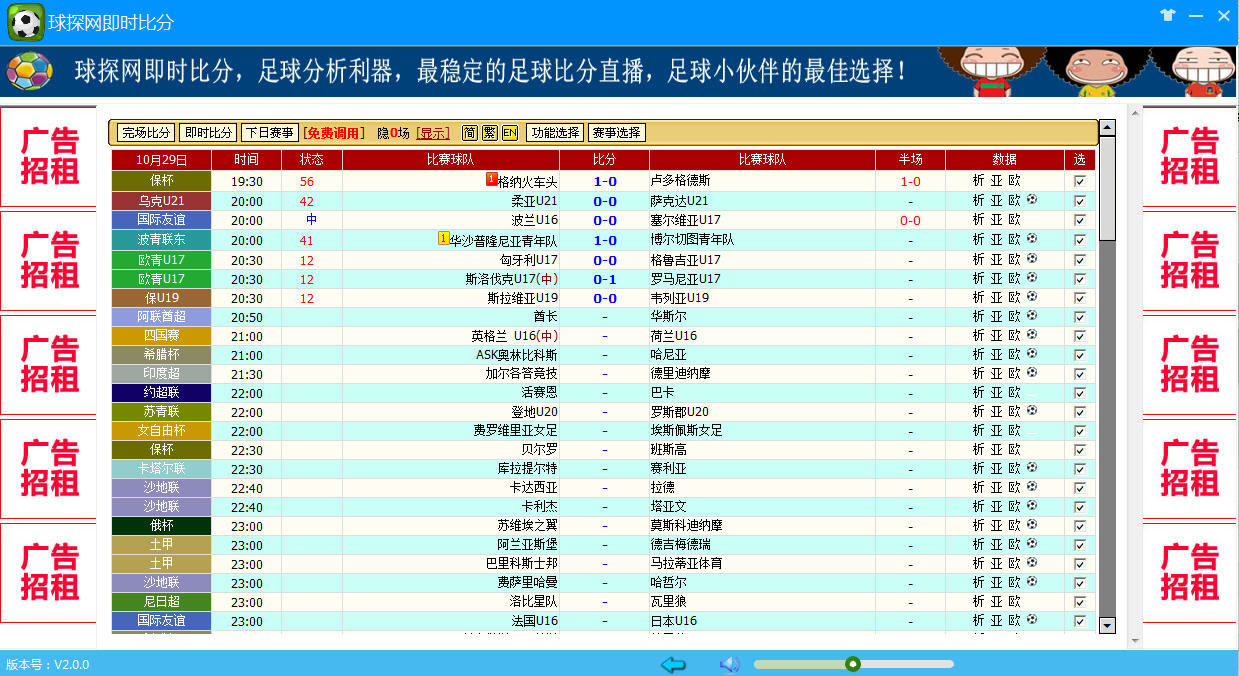Switch language to English with EN icon
This screenshot has height=676, width=1239.
510,133
